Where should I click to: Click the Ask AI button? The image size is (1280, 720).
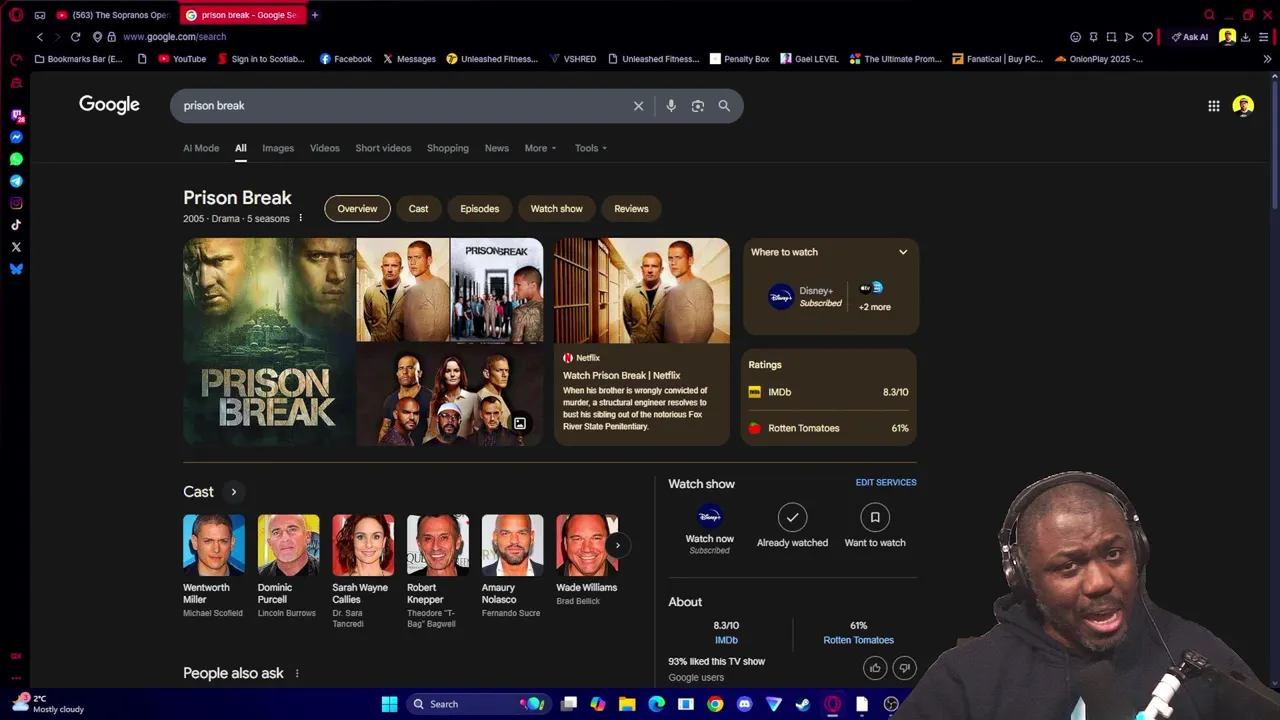pos(1189,37)
